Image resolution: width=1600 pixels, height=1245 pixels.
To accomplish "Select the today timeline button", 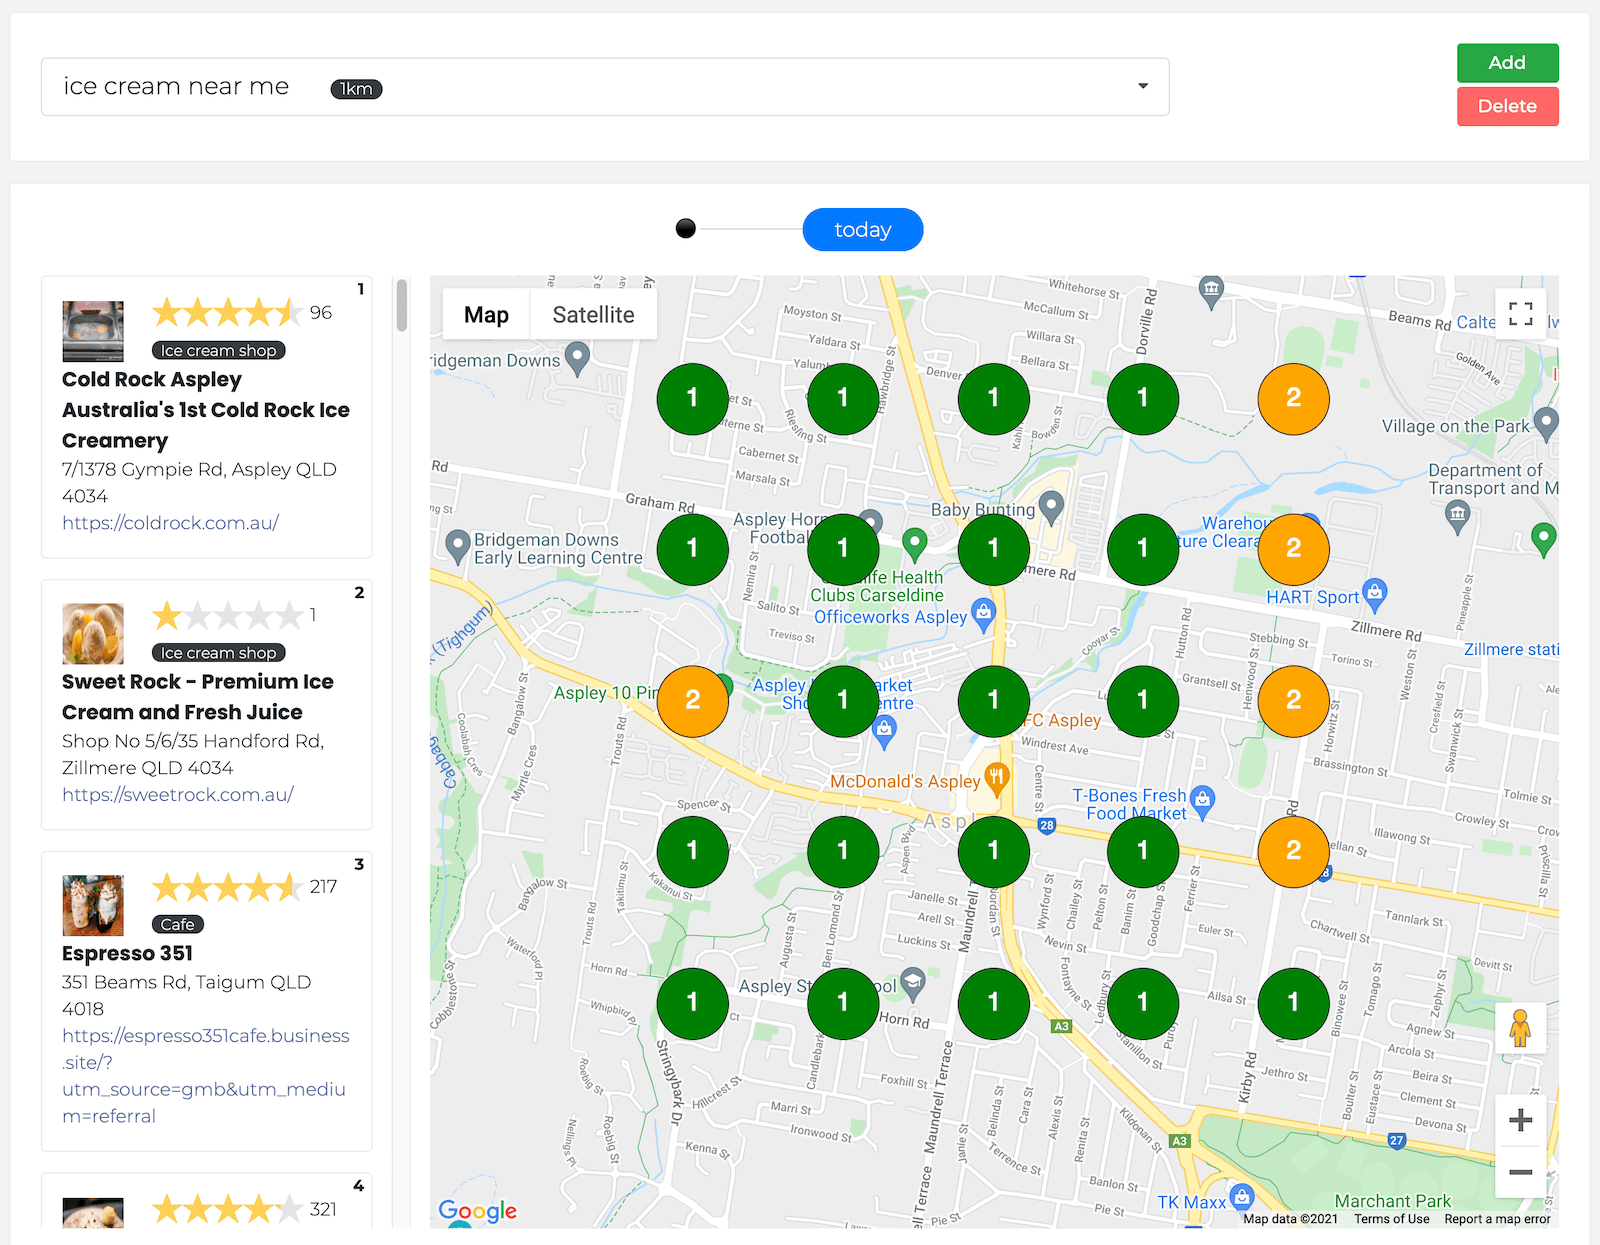I will click(862, 229).
